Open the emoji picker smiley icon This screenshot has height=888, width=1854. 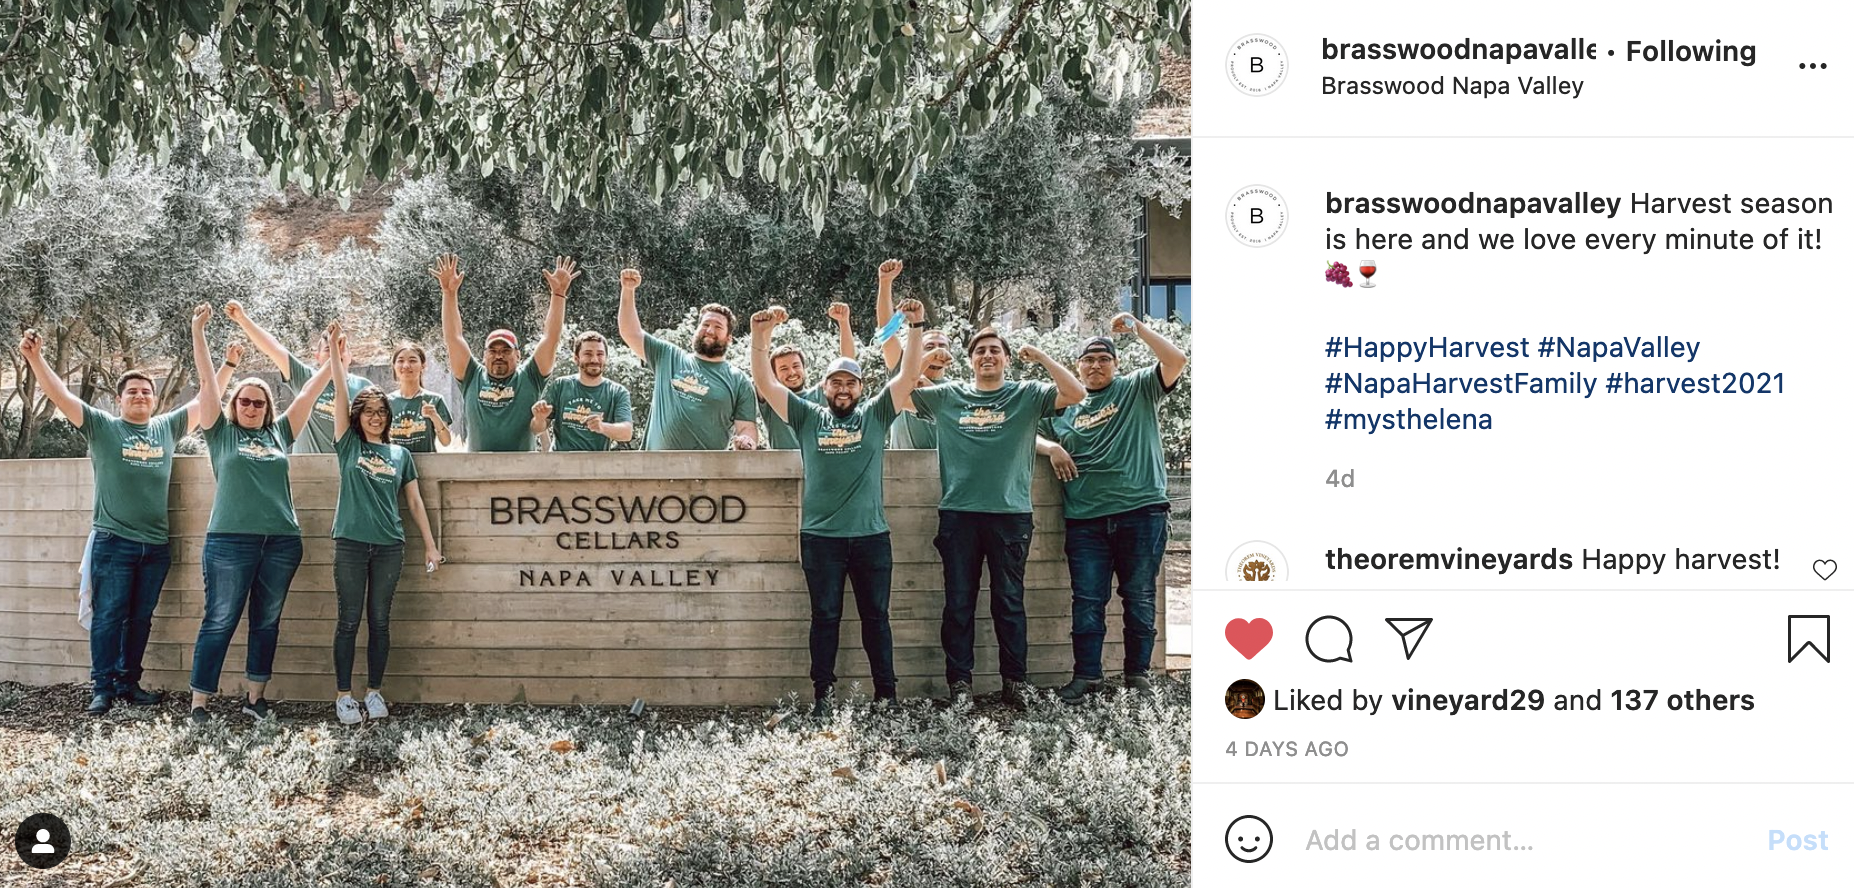click(1249, 839)
